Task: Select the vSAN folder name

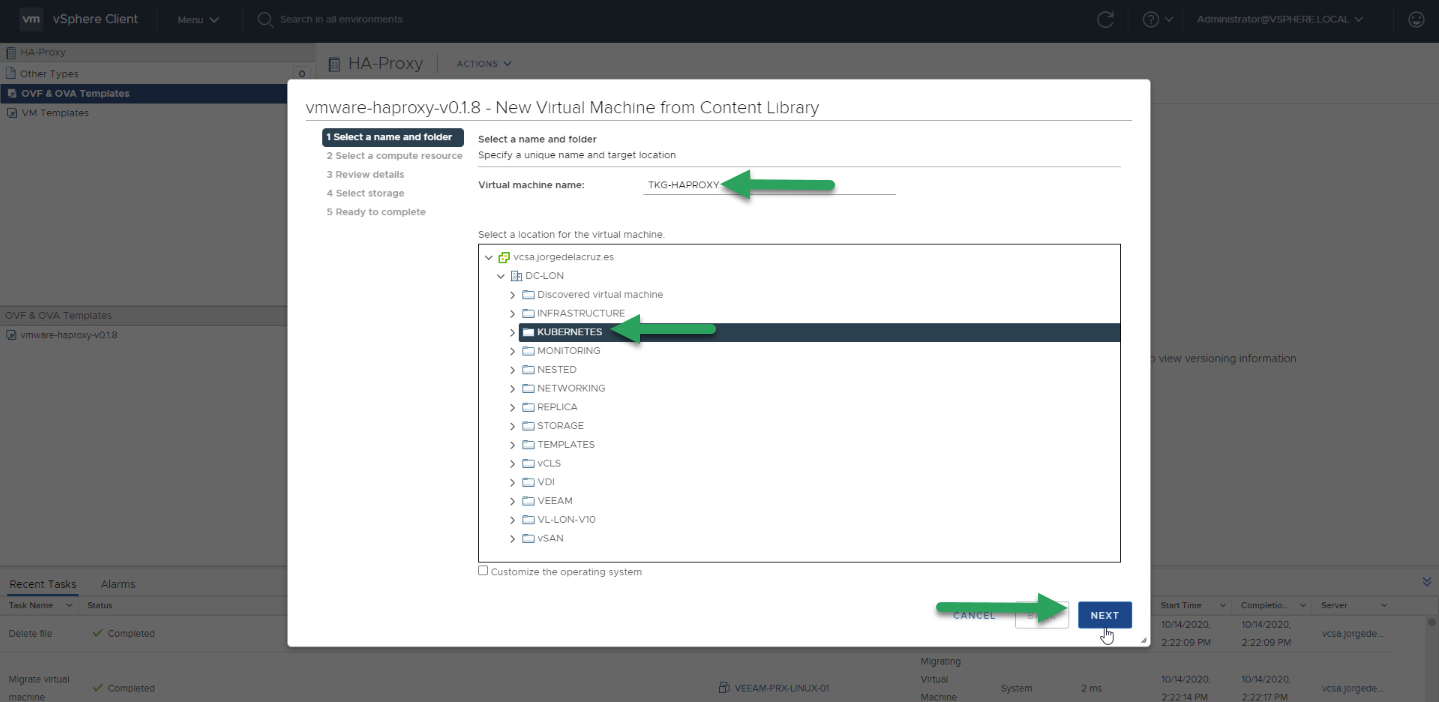Action: point(551,539)
